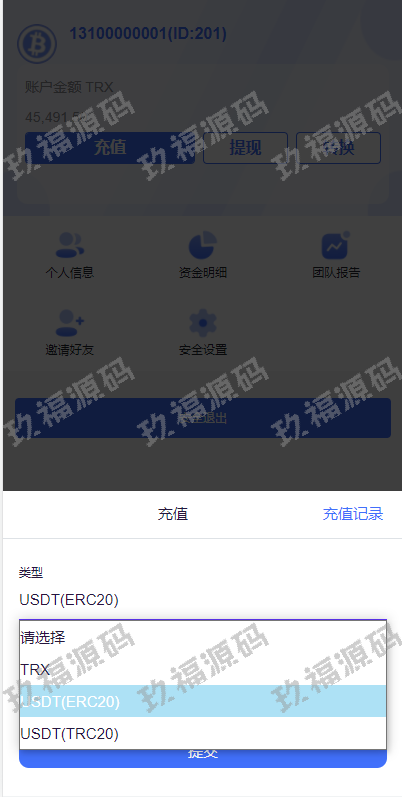Click the account title 13100000001(ID:201)
Viewport: 402px width, 797px height.
point(148,34)
